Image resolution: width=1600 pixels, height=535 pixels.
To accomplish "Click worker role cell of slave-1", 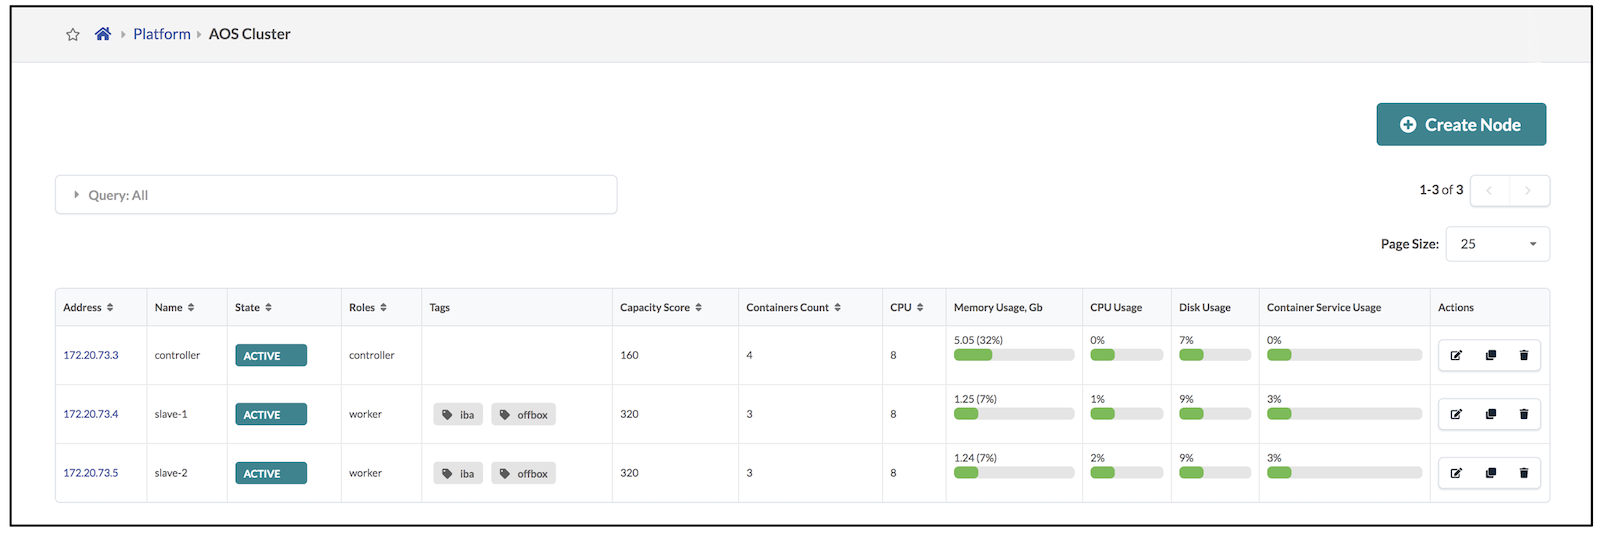I will click(365, 414).
